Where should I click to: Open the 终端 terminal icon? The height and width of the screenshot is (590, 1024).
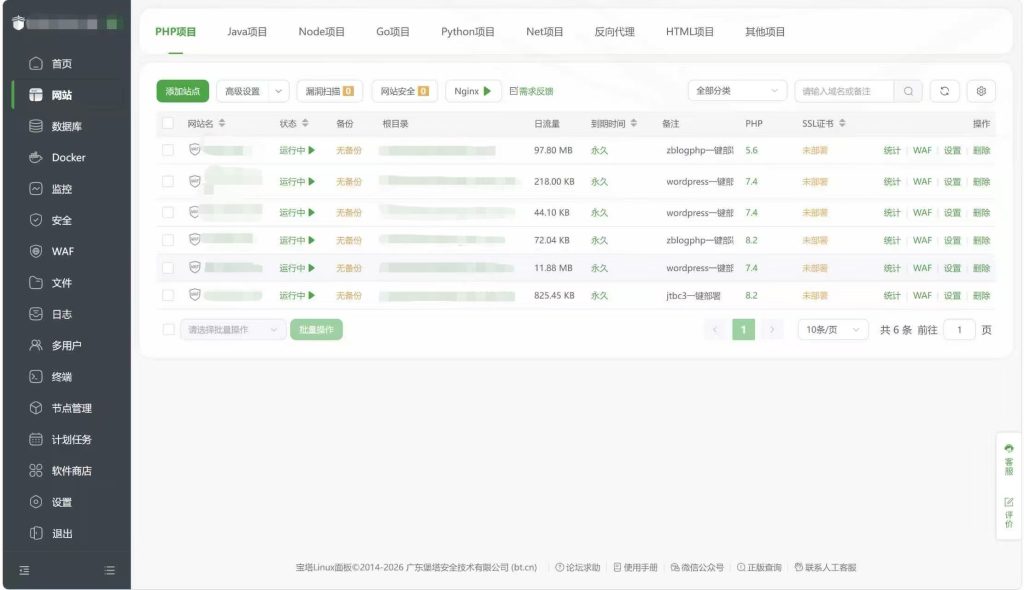click(36, 377)
